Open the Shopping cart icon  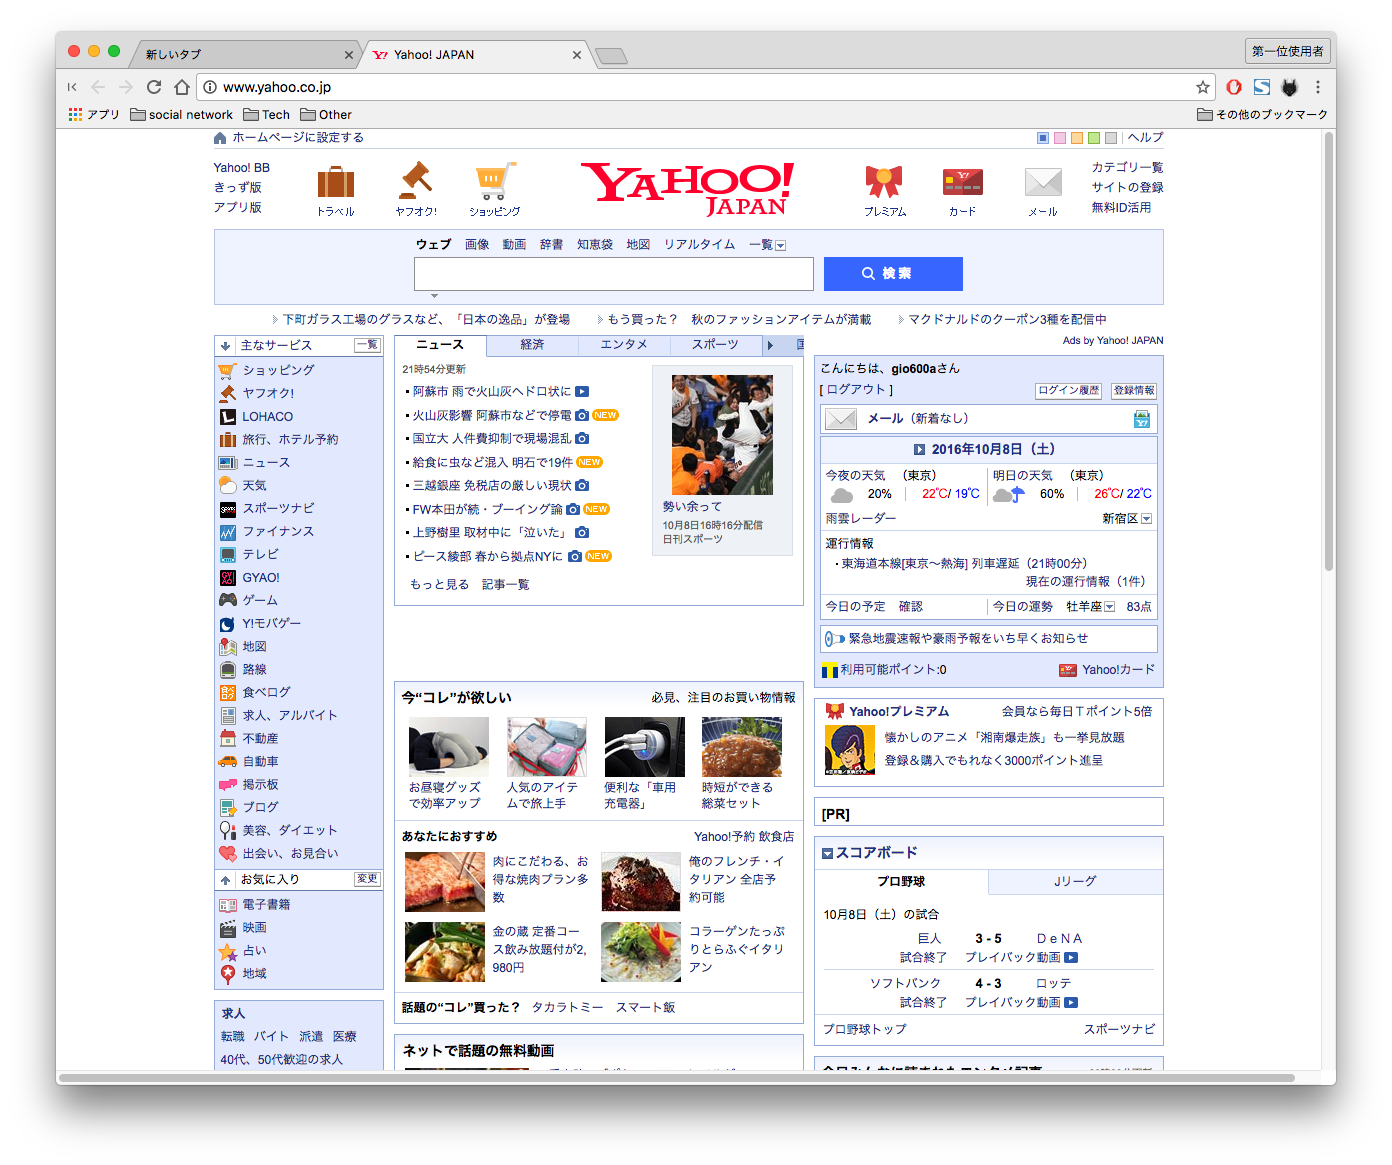click(495, 181)
